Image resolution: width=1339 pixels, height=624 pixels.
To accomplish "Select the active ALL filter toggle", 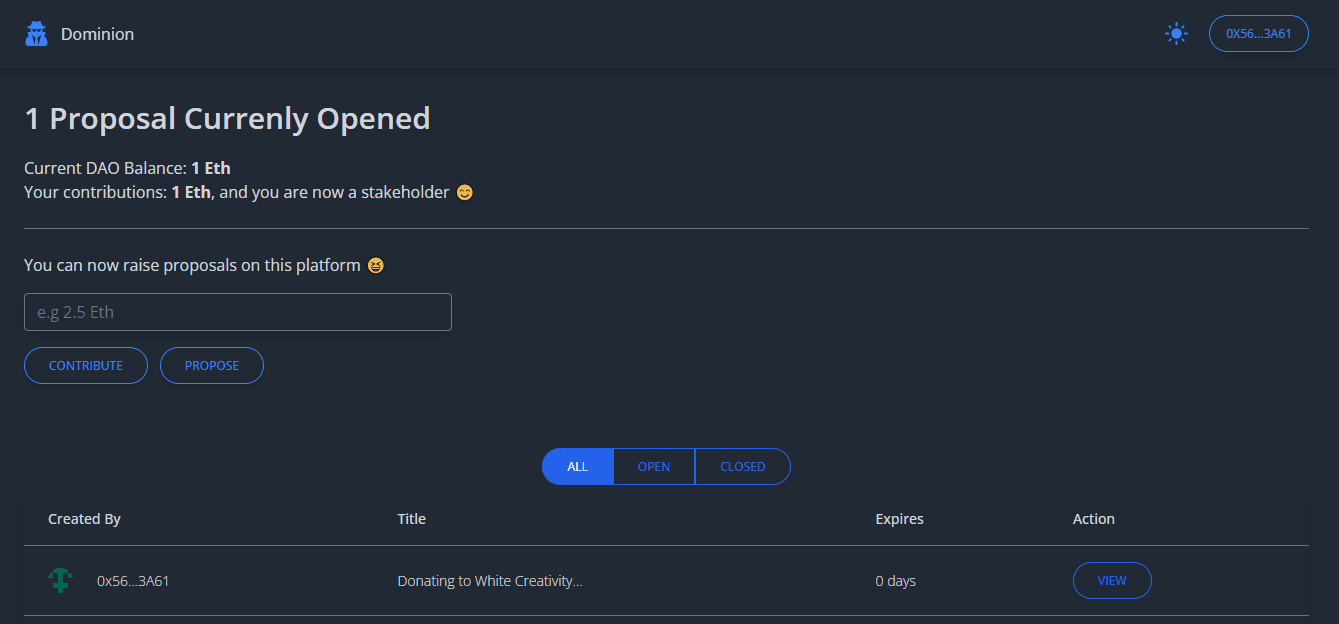I will [x=577, y=466].
